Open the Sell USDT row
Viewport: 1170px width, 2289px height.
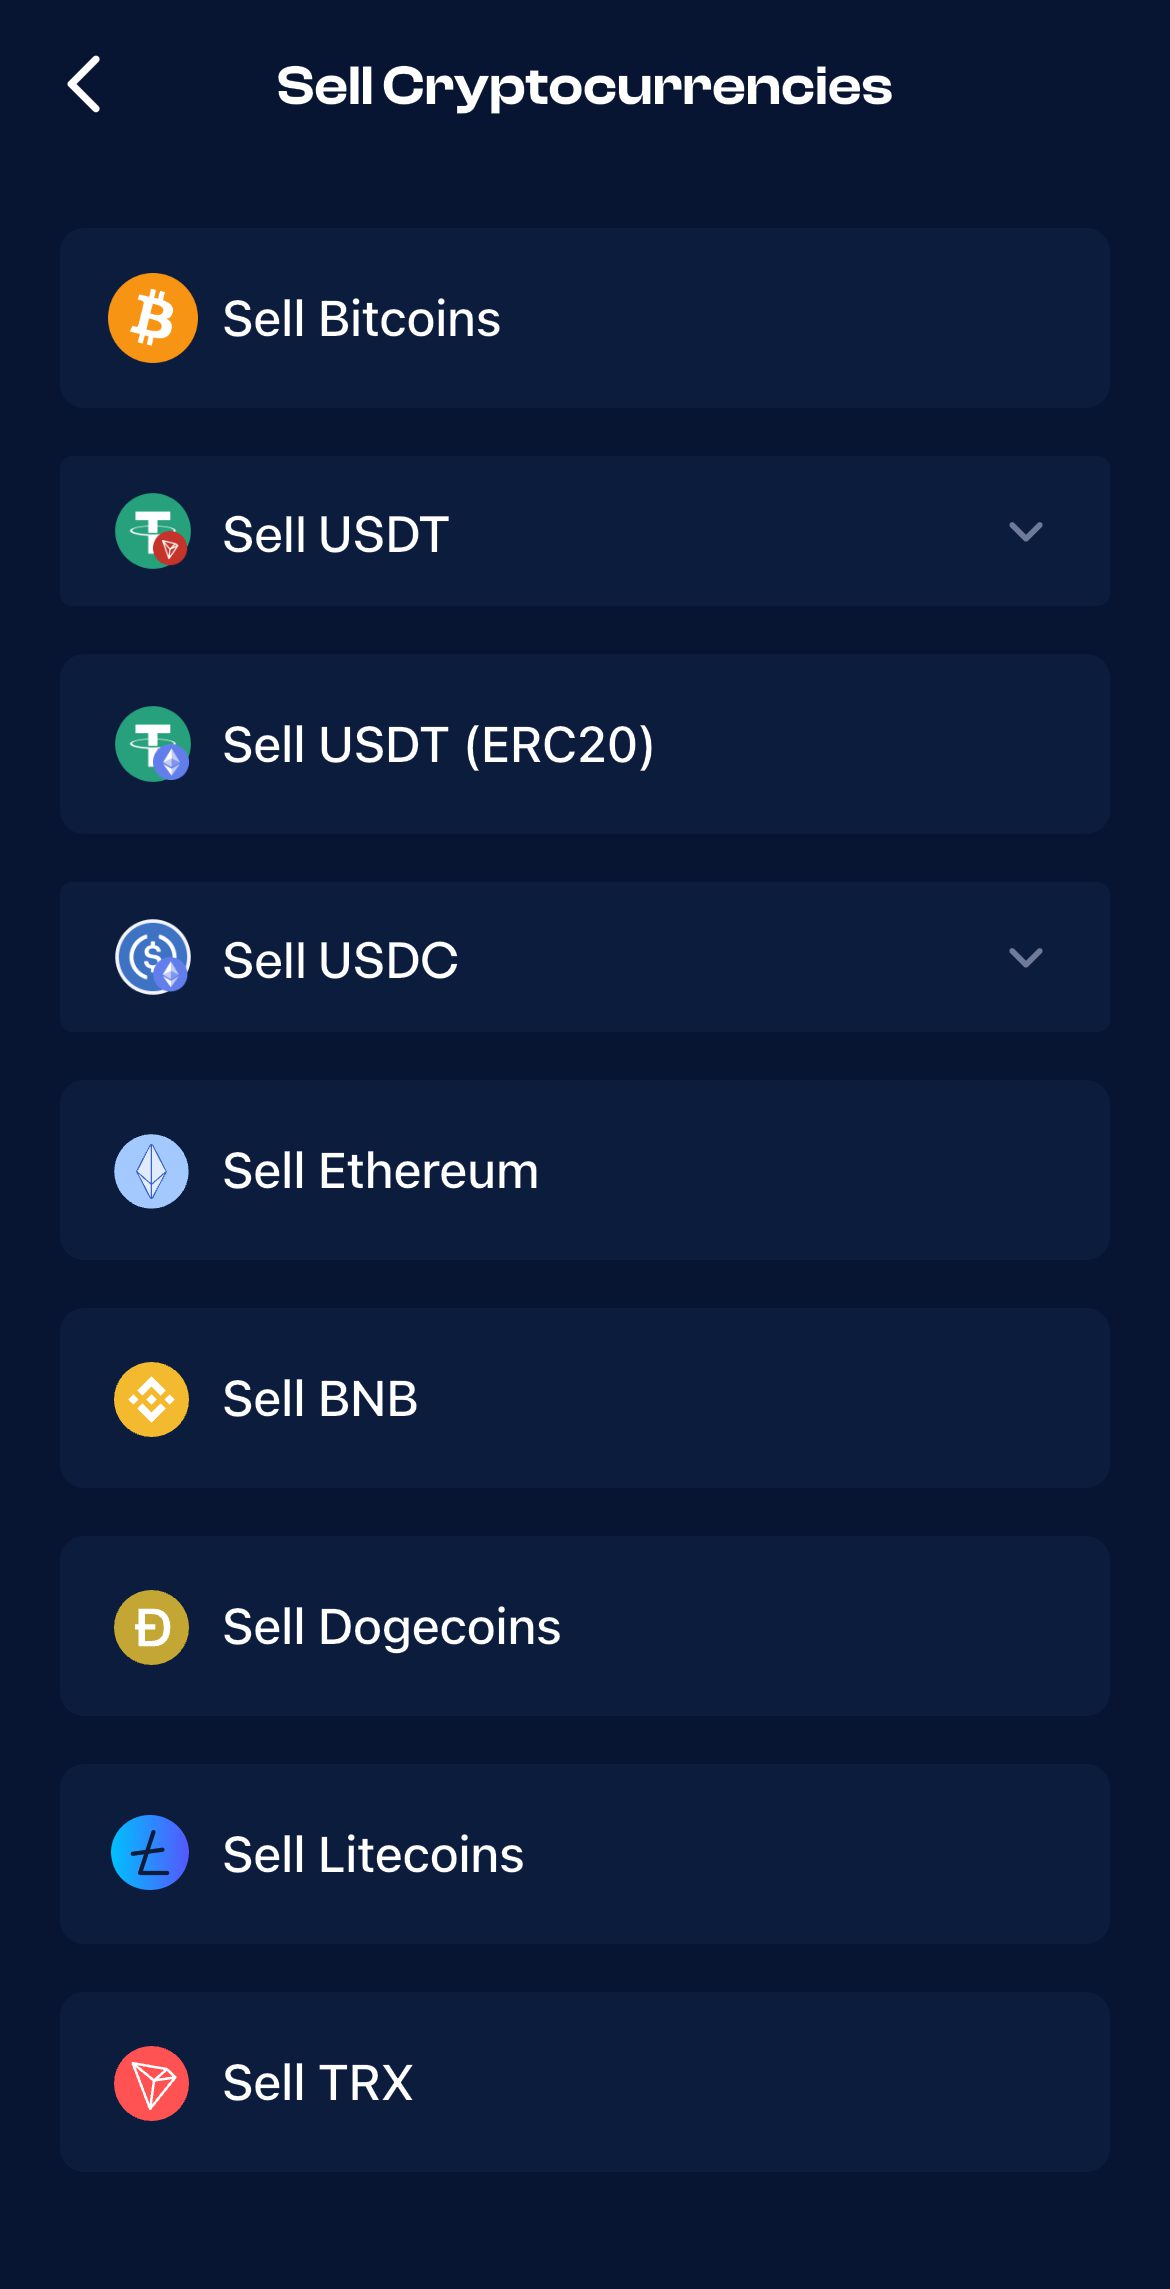(585, 531)
